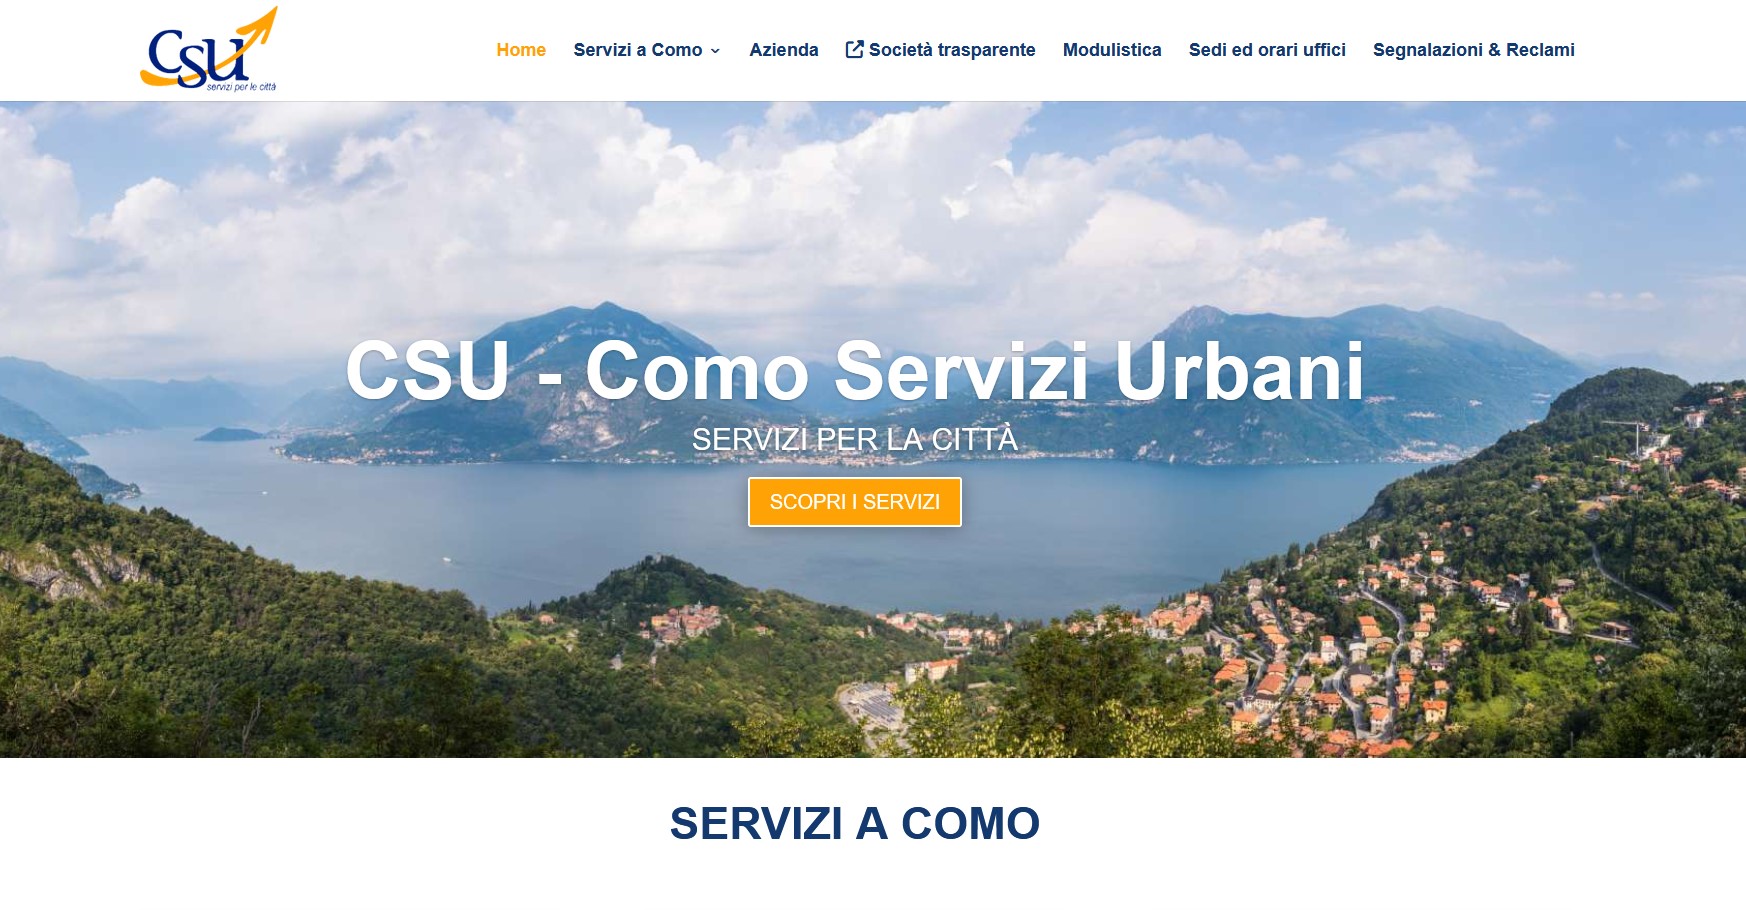The height and width of the screenshot is (910, 1746).
Task: Go to the Home menu item
Action: click(521, 50)
